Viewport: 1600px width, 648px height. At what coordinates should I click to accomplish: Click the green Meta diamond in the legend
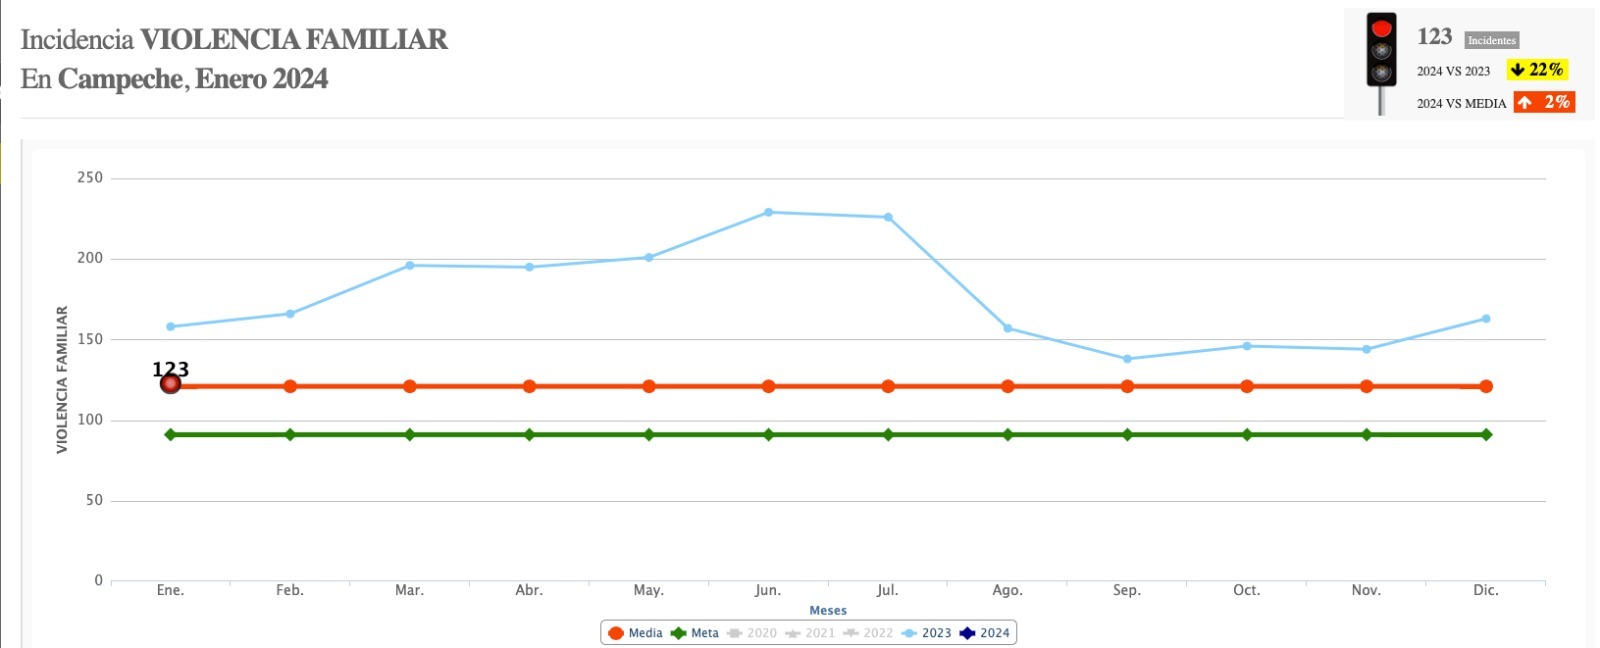[678, 633]
